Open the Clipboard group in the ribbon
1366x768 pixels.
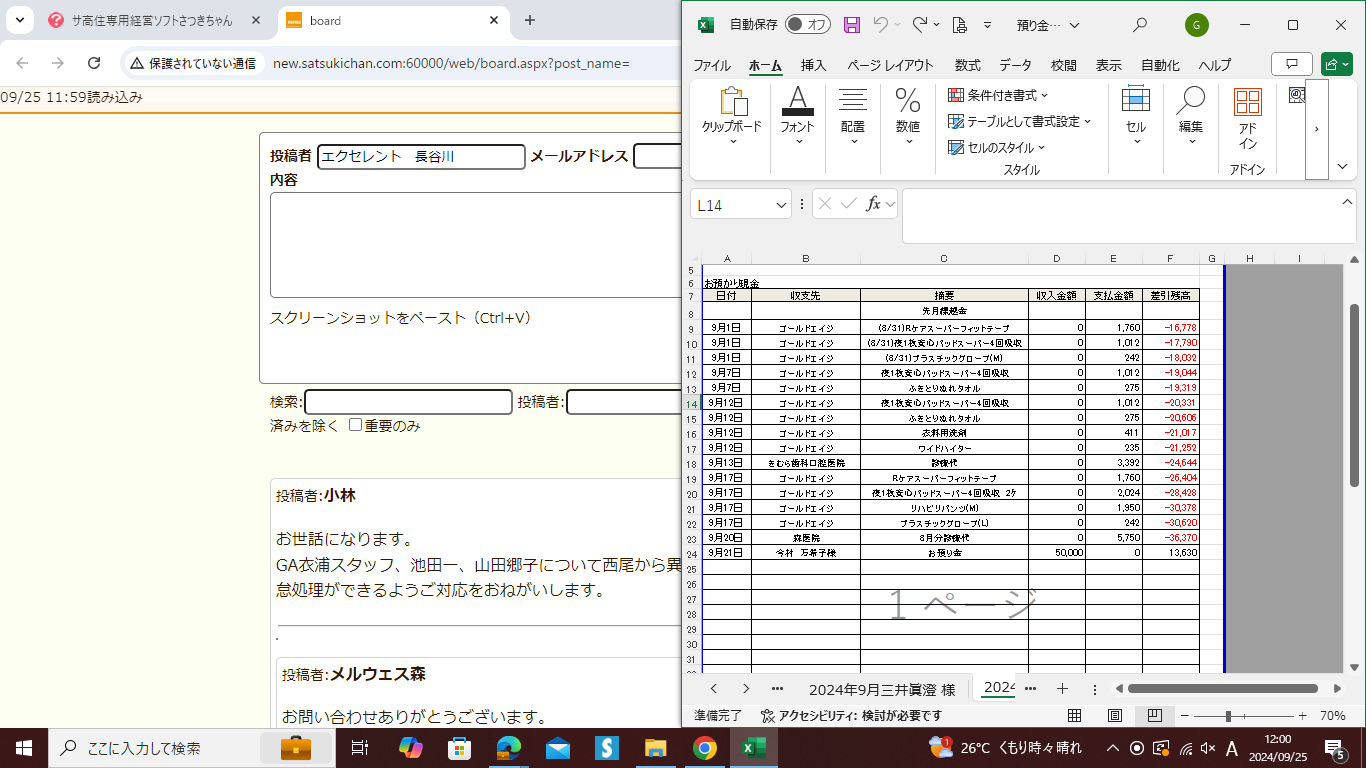(x=731, y=116)
